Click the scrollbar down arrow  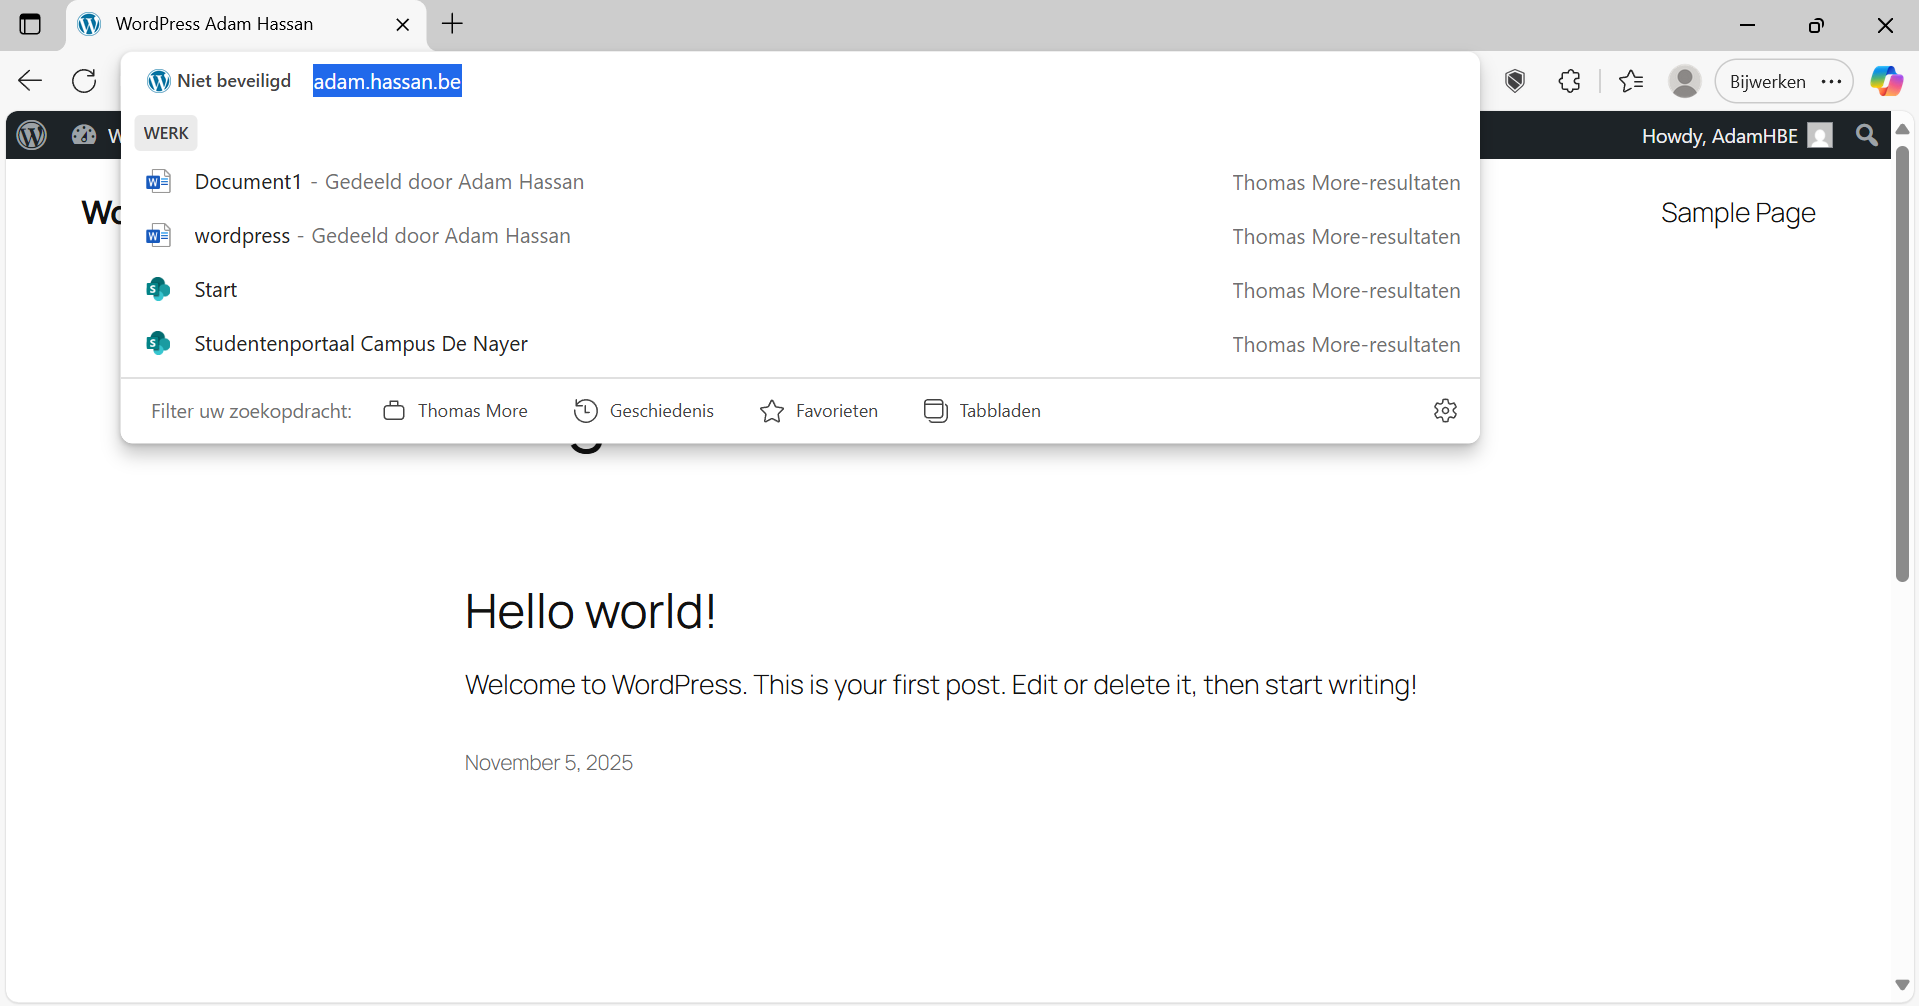point(1903,985)
